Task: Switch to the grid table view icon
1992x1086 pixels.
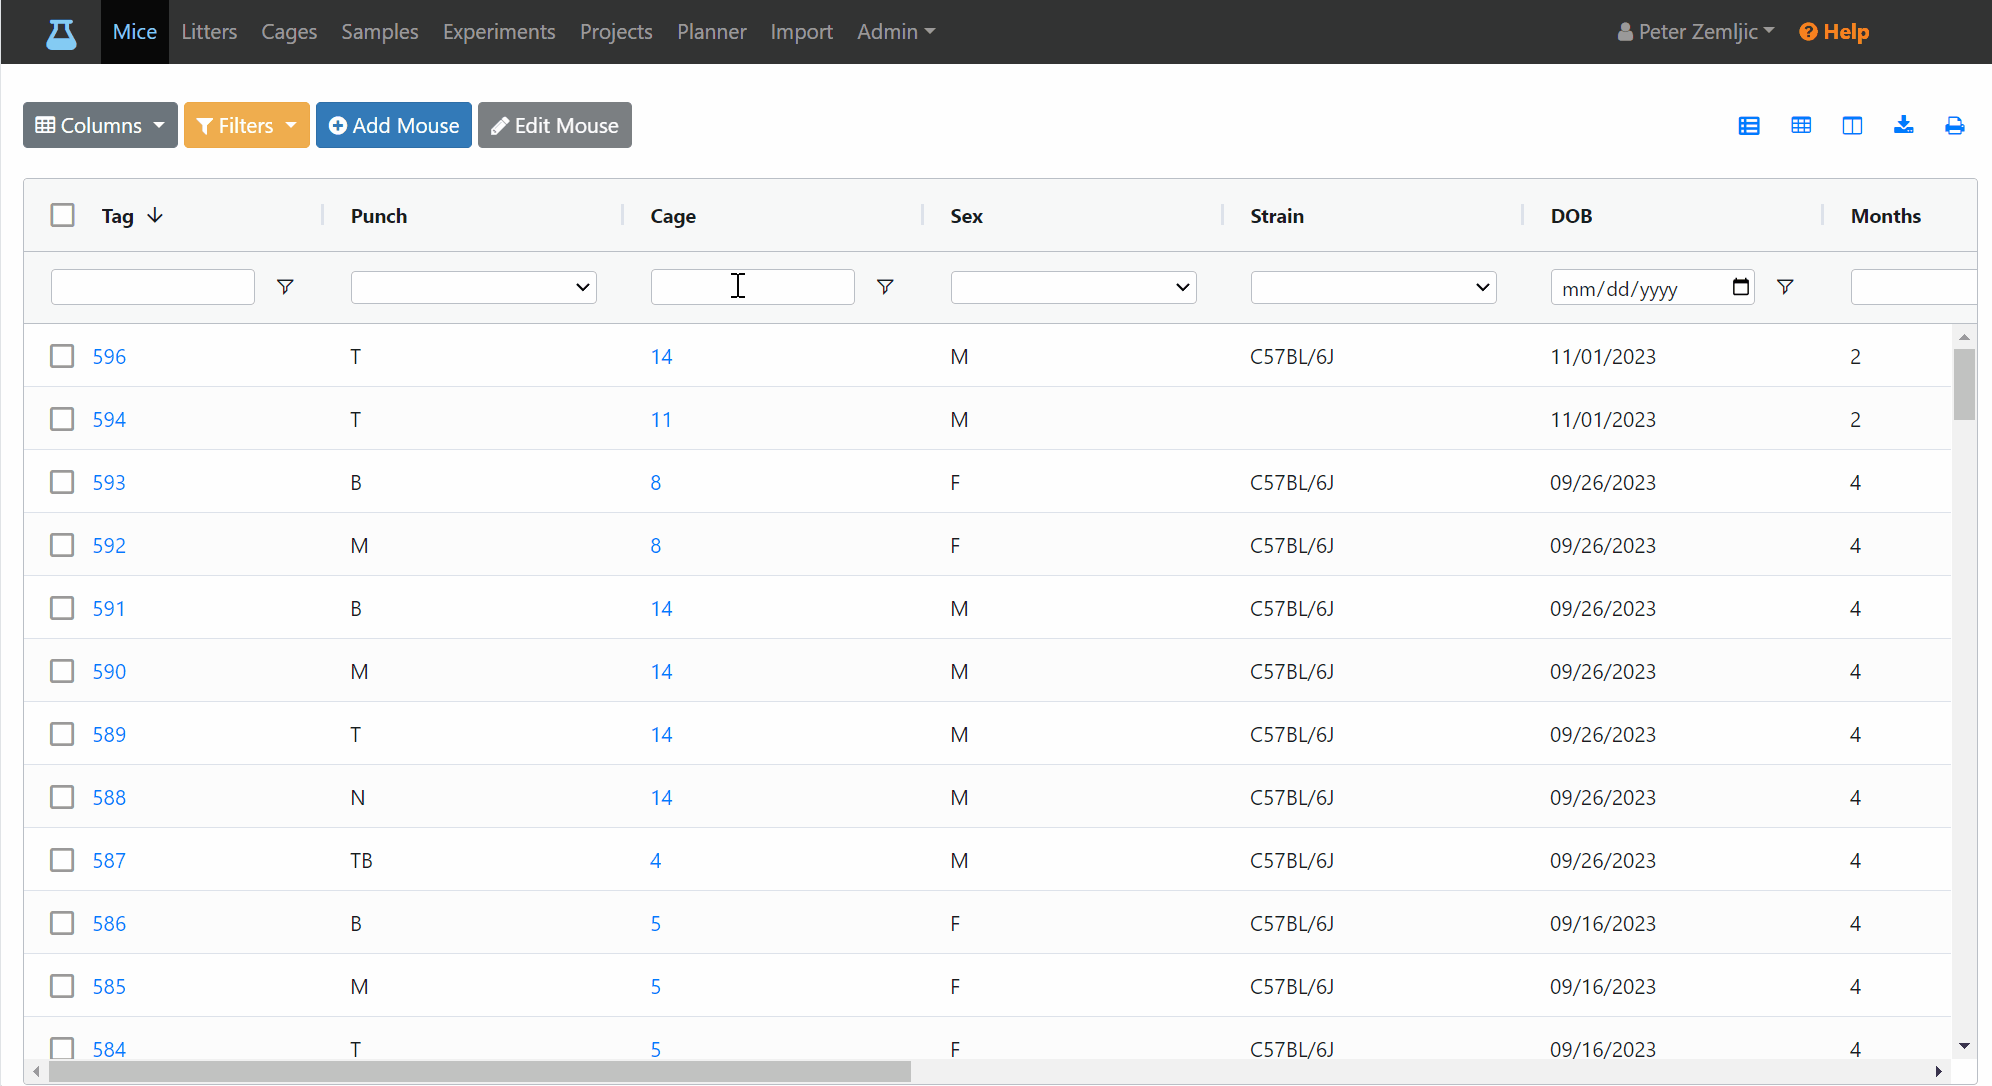Action: pos(1801,125)
